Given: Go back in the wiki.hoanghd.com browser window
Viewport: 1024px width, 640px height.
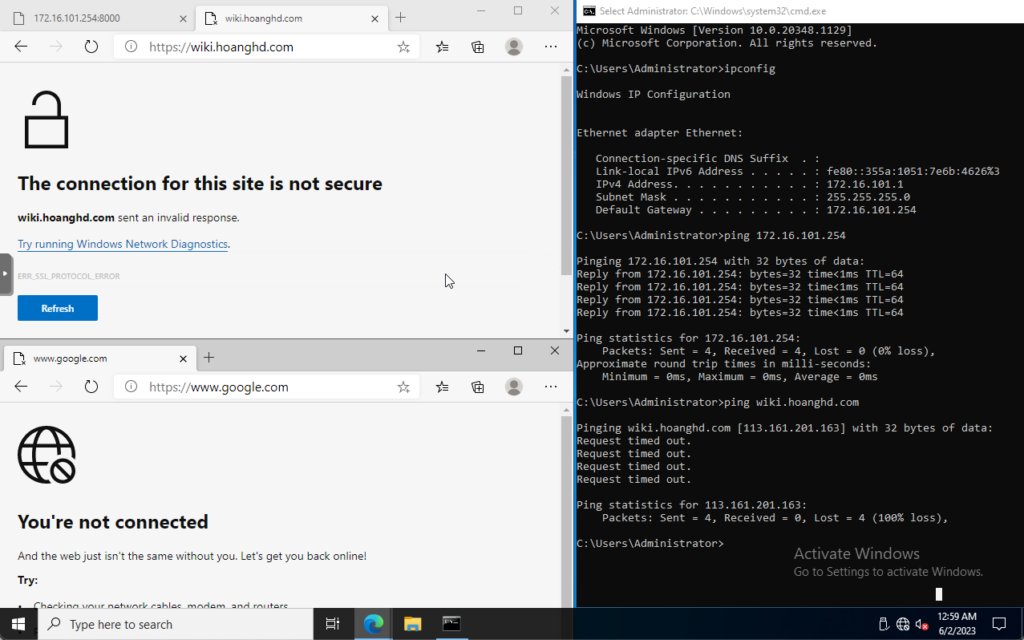Looking at the screenshot, I should [21, 46].
